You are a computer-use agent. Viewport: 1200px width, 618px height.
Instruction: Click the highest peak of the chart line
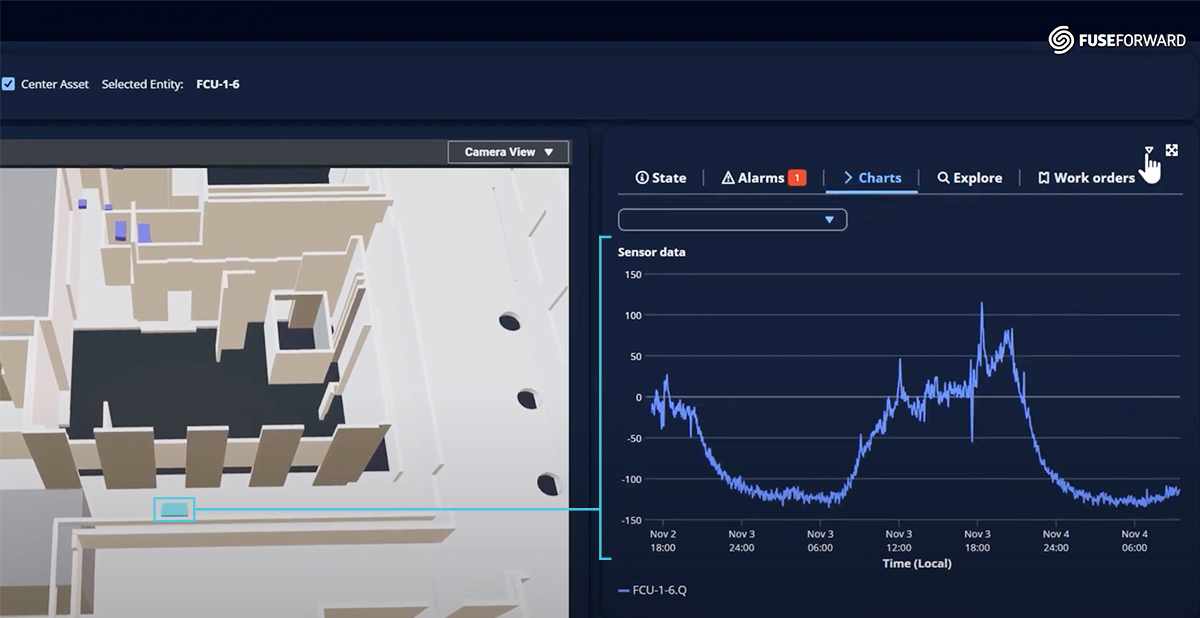click(981, 304)
